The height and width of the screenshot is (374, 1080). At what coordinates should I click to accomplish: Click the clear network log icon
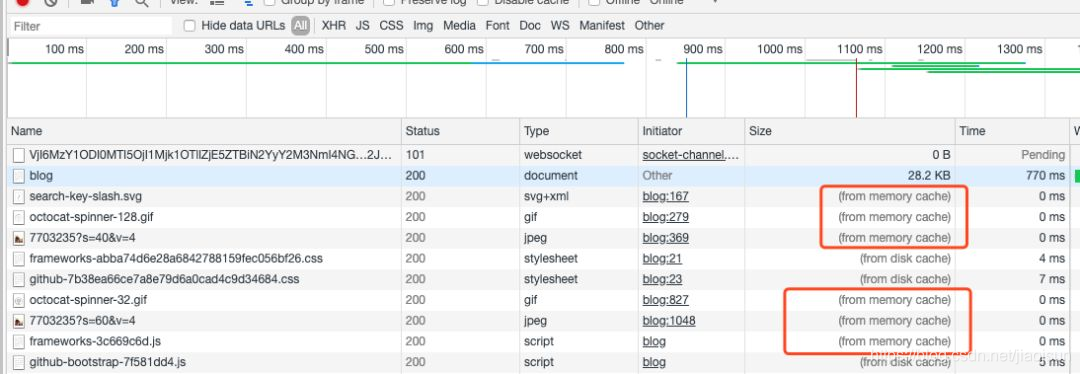[x=50, y=2]
